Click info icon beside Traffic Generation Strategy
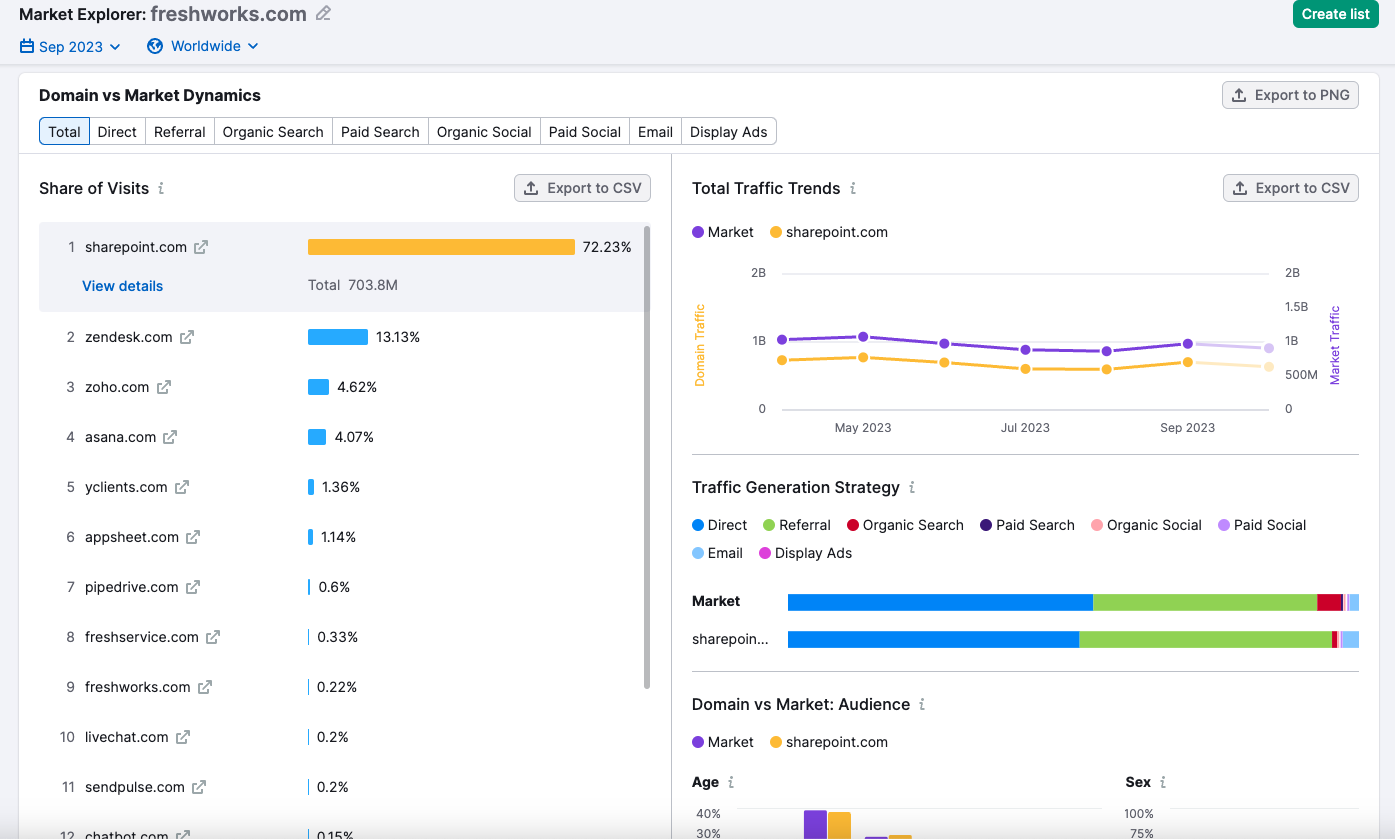This screenshot has width=1395, height=839. (x=912, y=487)
